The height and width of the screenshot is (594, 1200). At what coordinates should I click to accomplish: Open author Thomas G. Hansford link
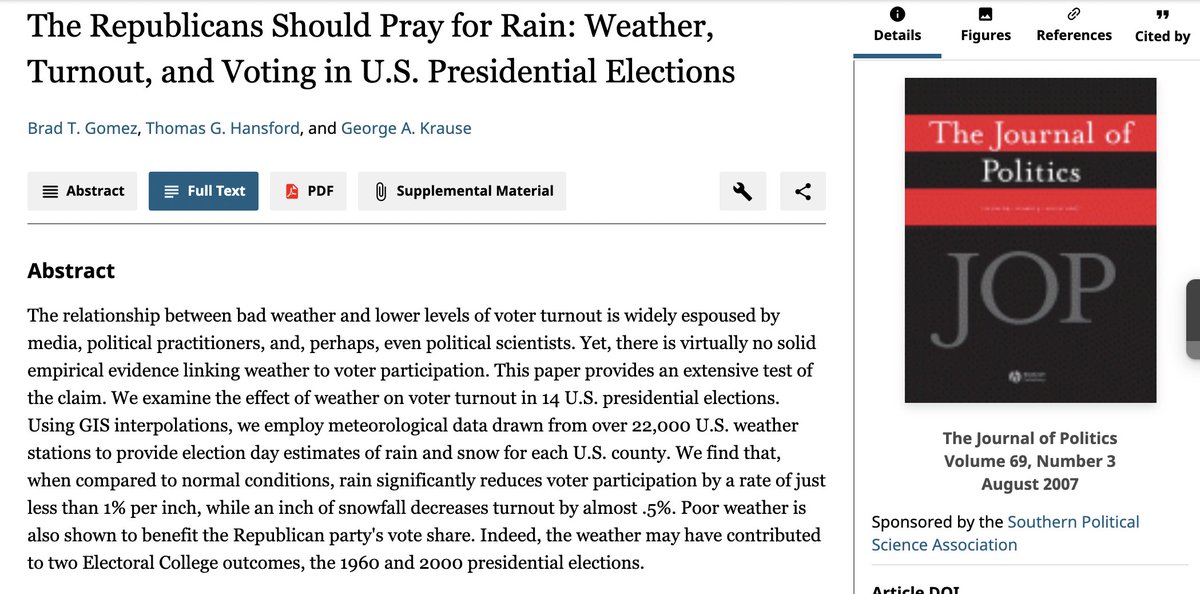click(x=224, y=128)
